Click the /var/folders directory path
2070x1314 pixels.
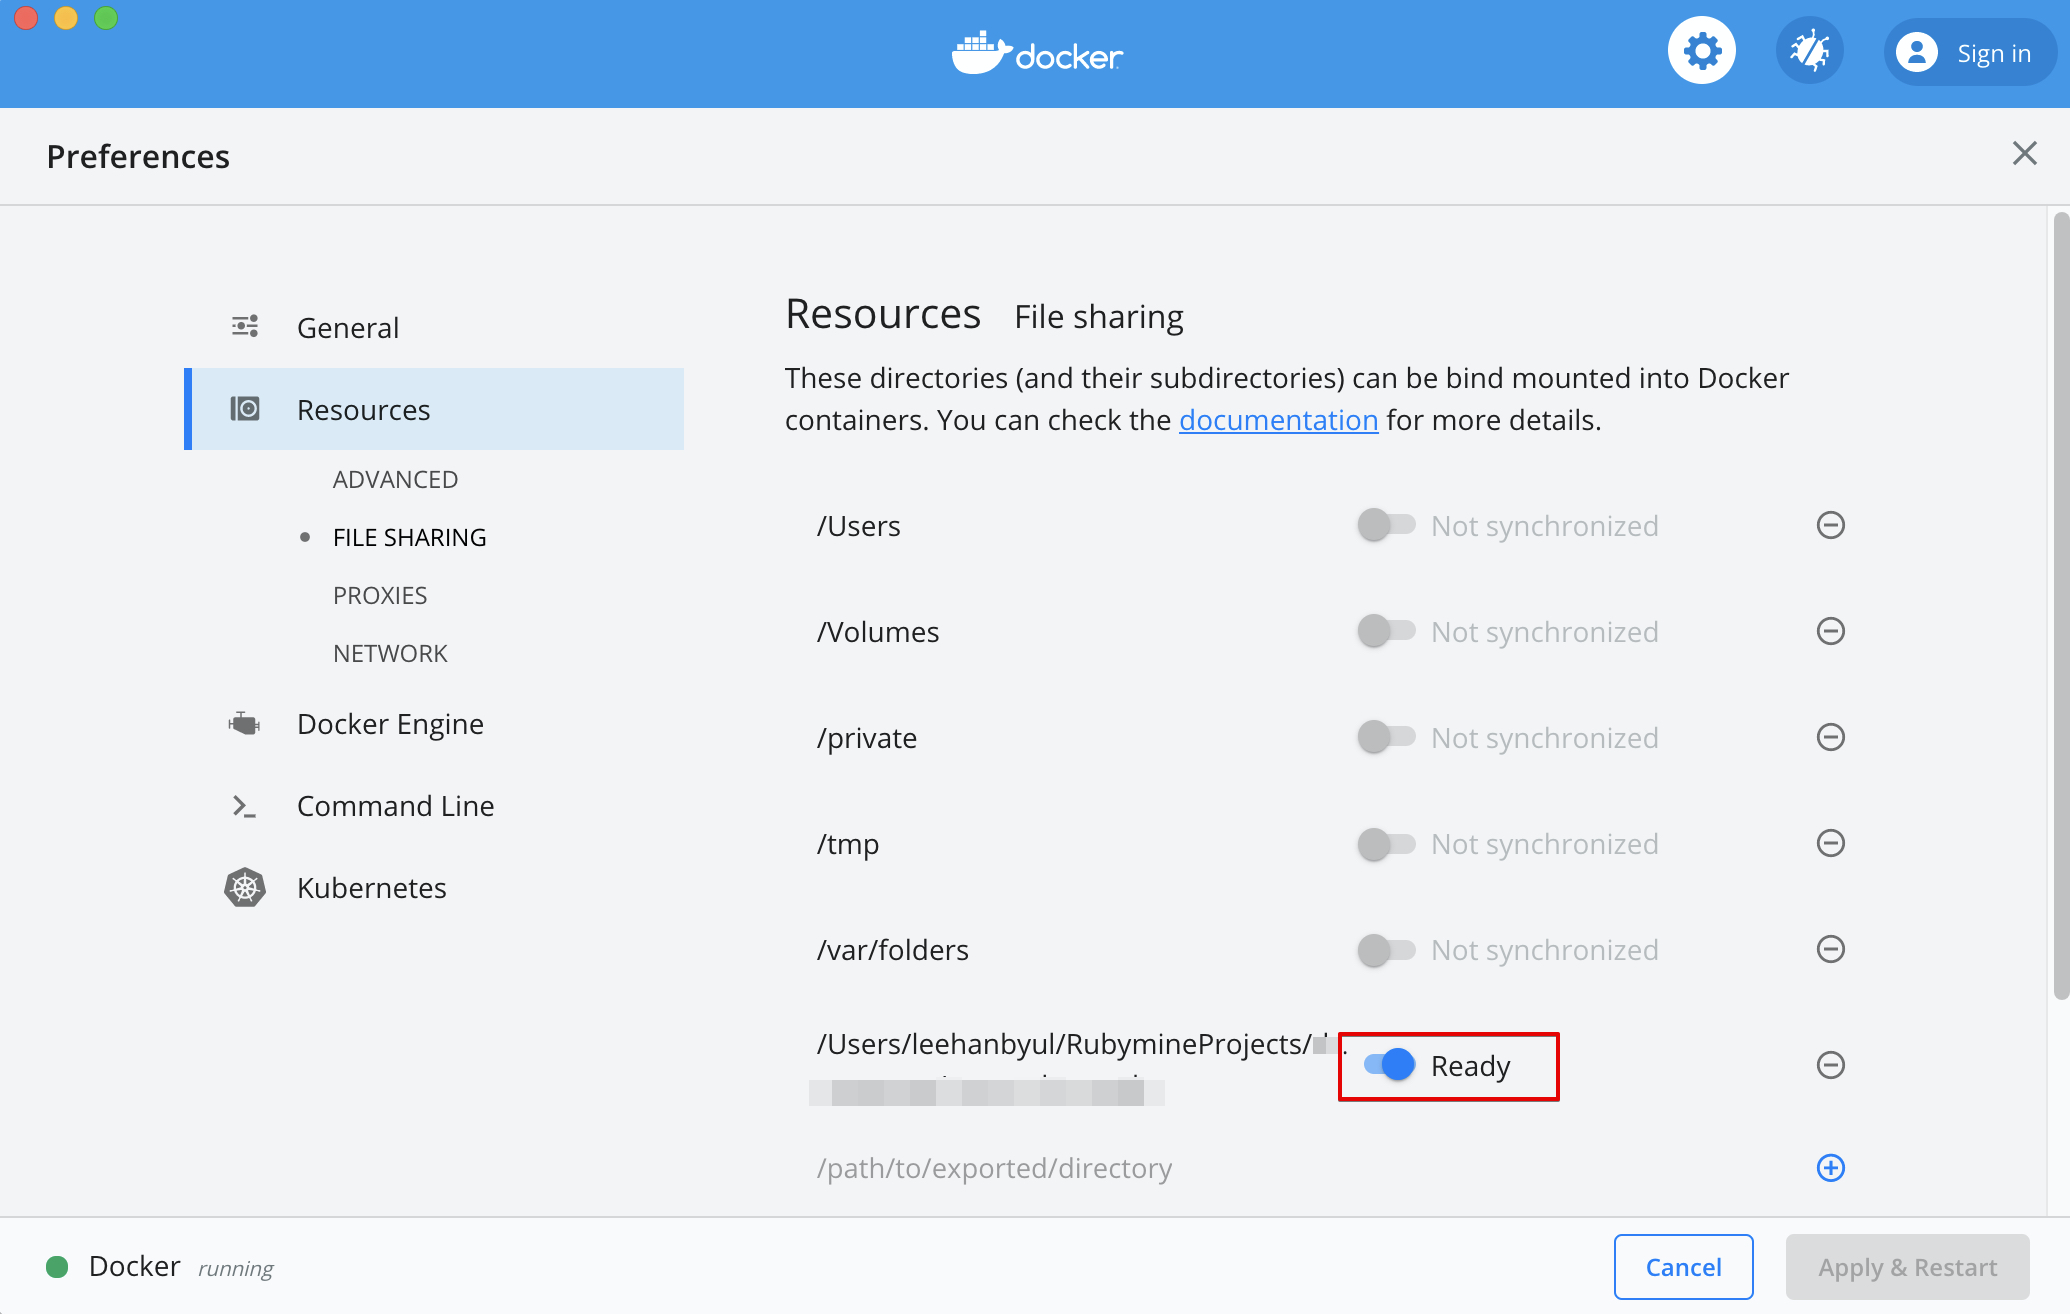click(893, 950)
